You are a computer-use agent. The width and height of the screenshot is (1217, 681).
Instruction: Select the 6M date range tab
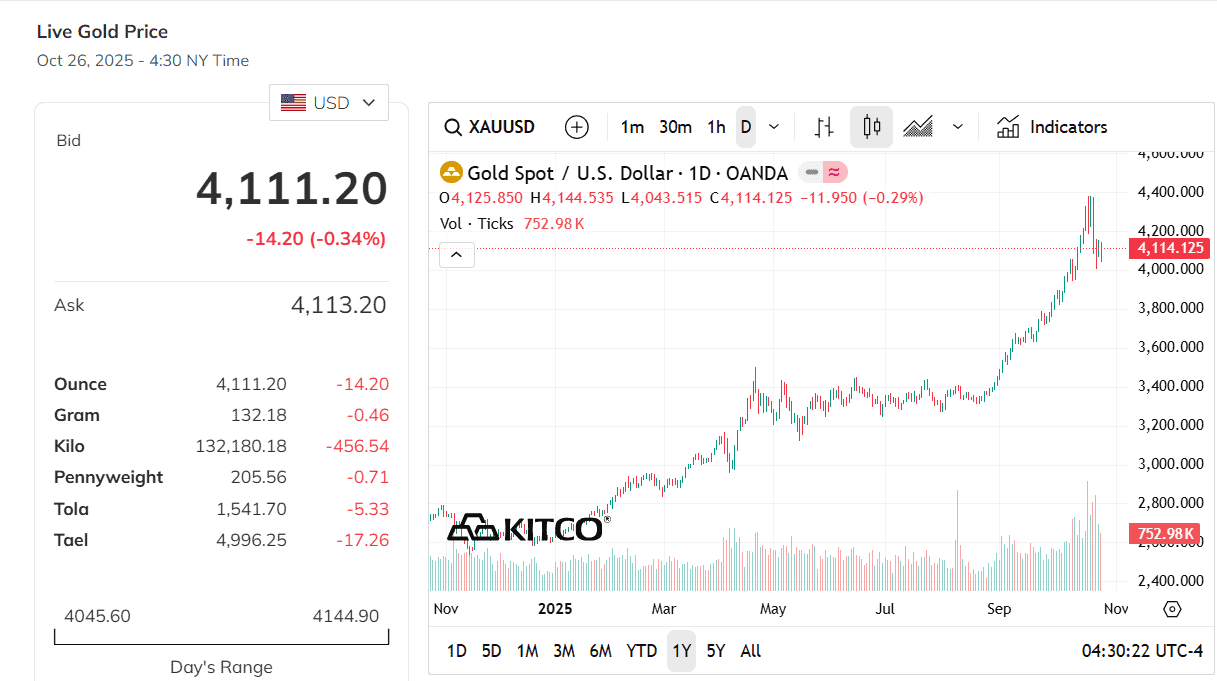coord(600,651)
